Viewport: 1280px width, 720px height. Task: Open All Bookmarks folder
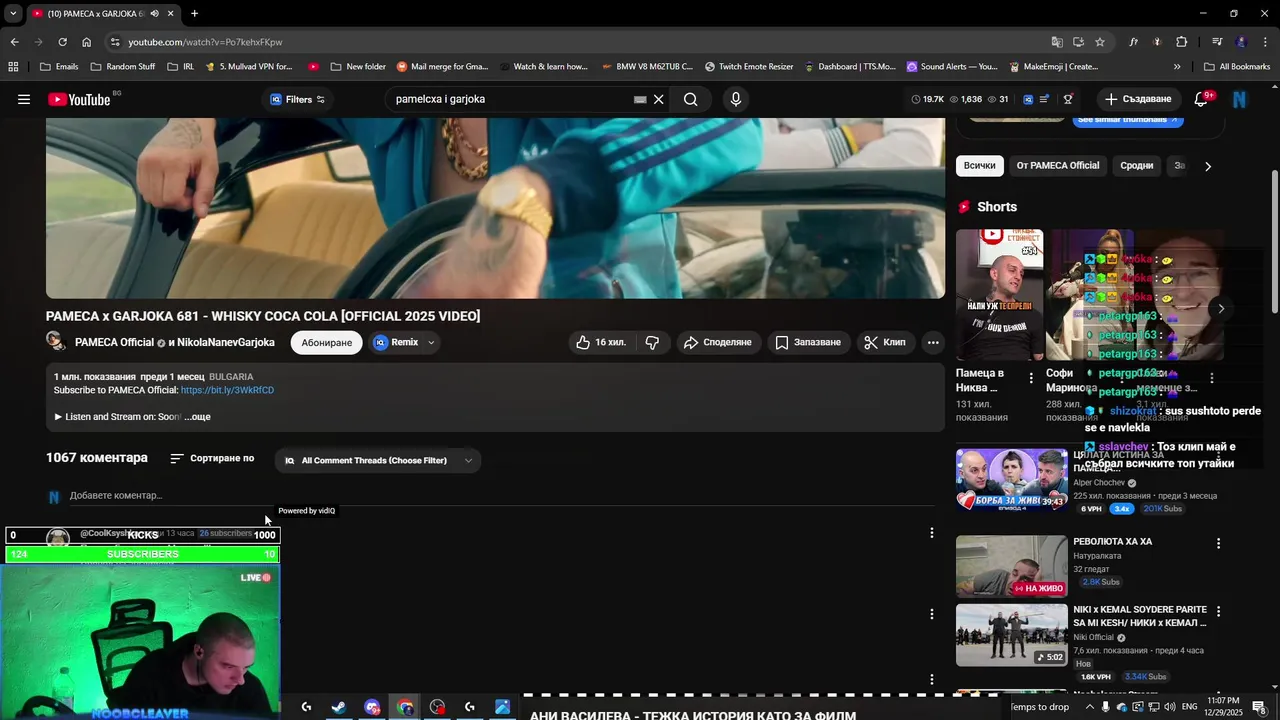[1237, 67]
